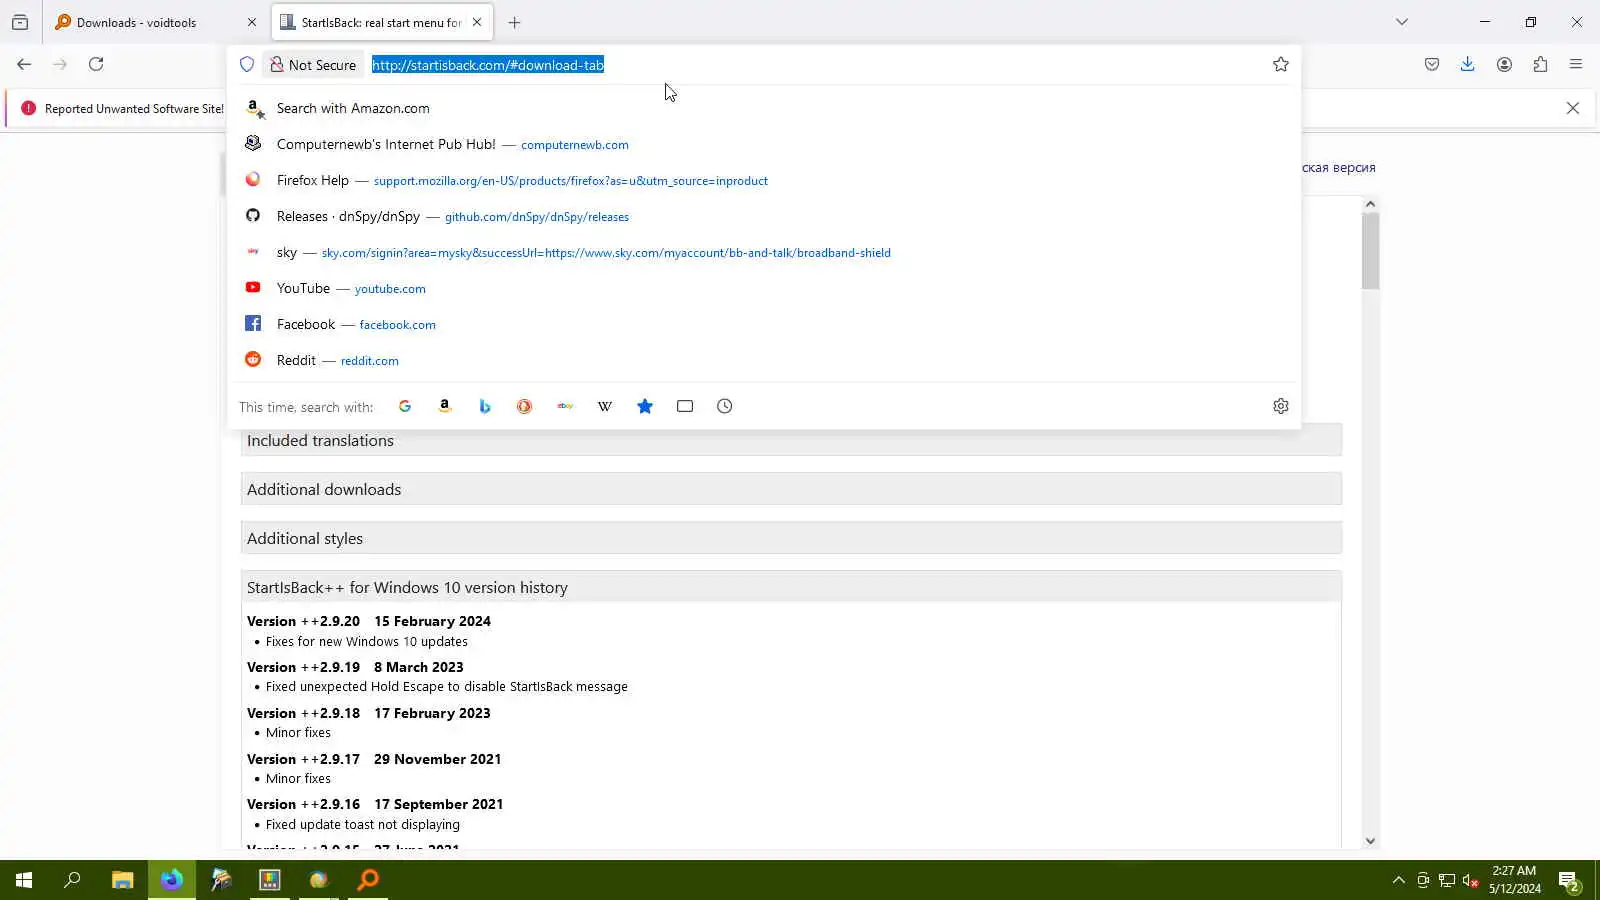Screen dimensions: 1600x900
Task: Click the Version ++2.9.17 29 November 2021 heading
Action: point(374,759)
